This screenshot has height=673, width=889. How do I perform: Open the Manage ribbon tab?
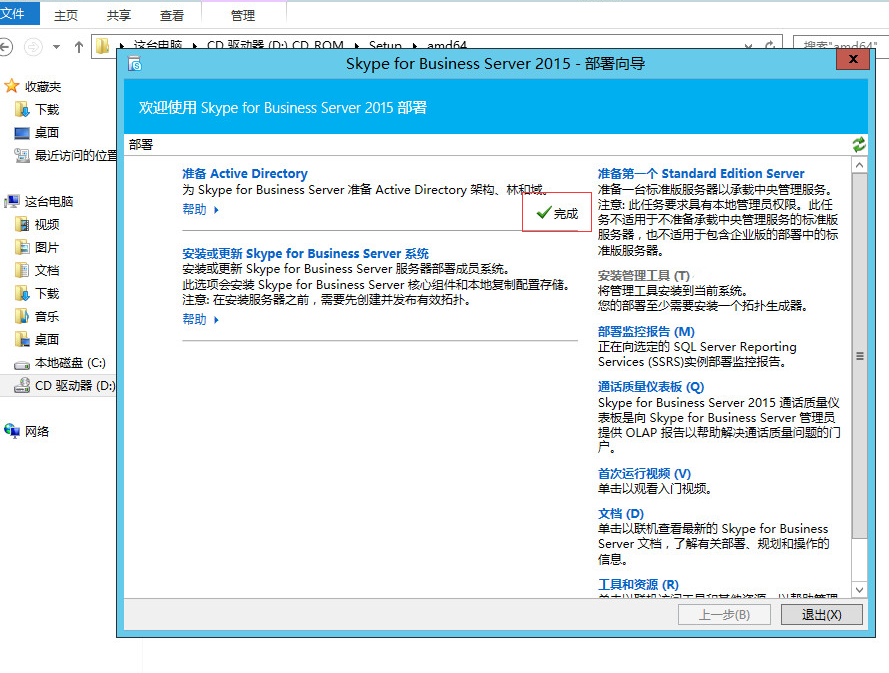tap(243, 15)
